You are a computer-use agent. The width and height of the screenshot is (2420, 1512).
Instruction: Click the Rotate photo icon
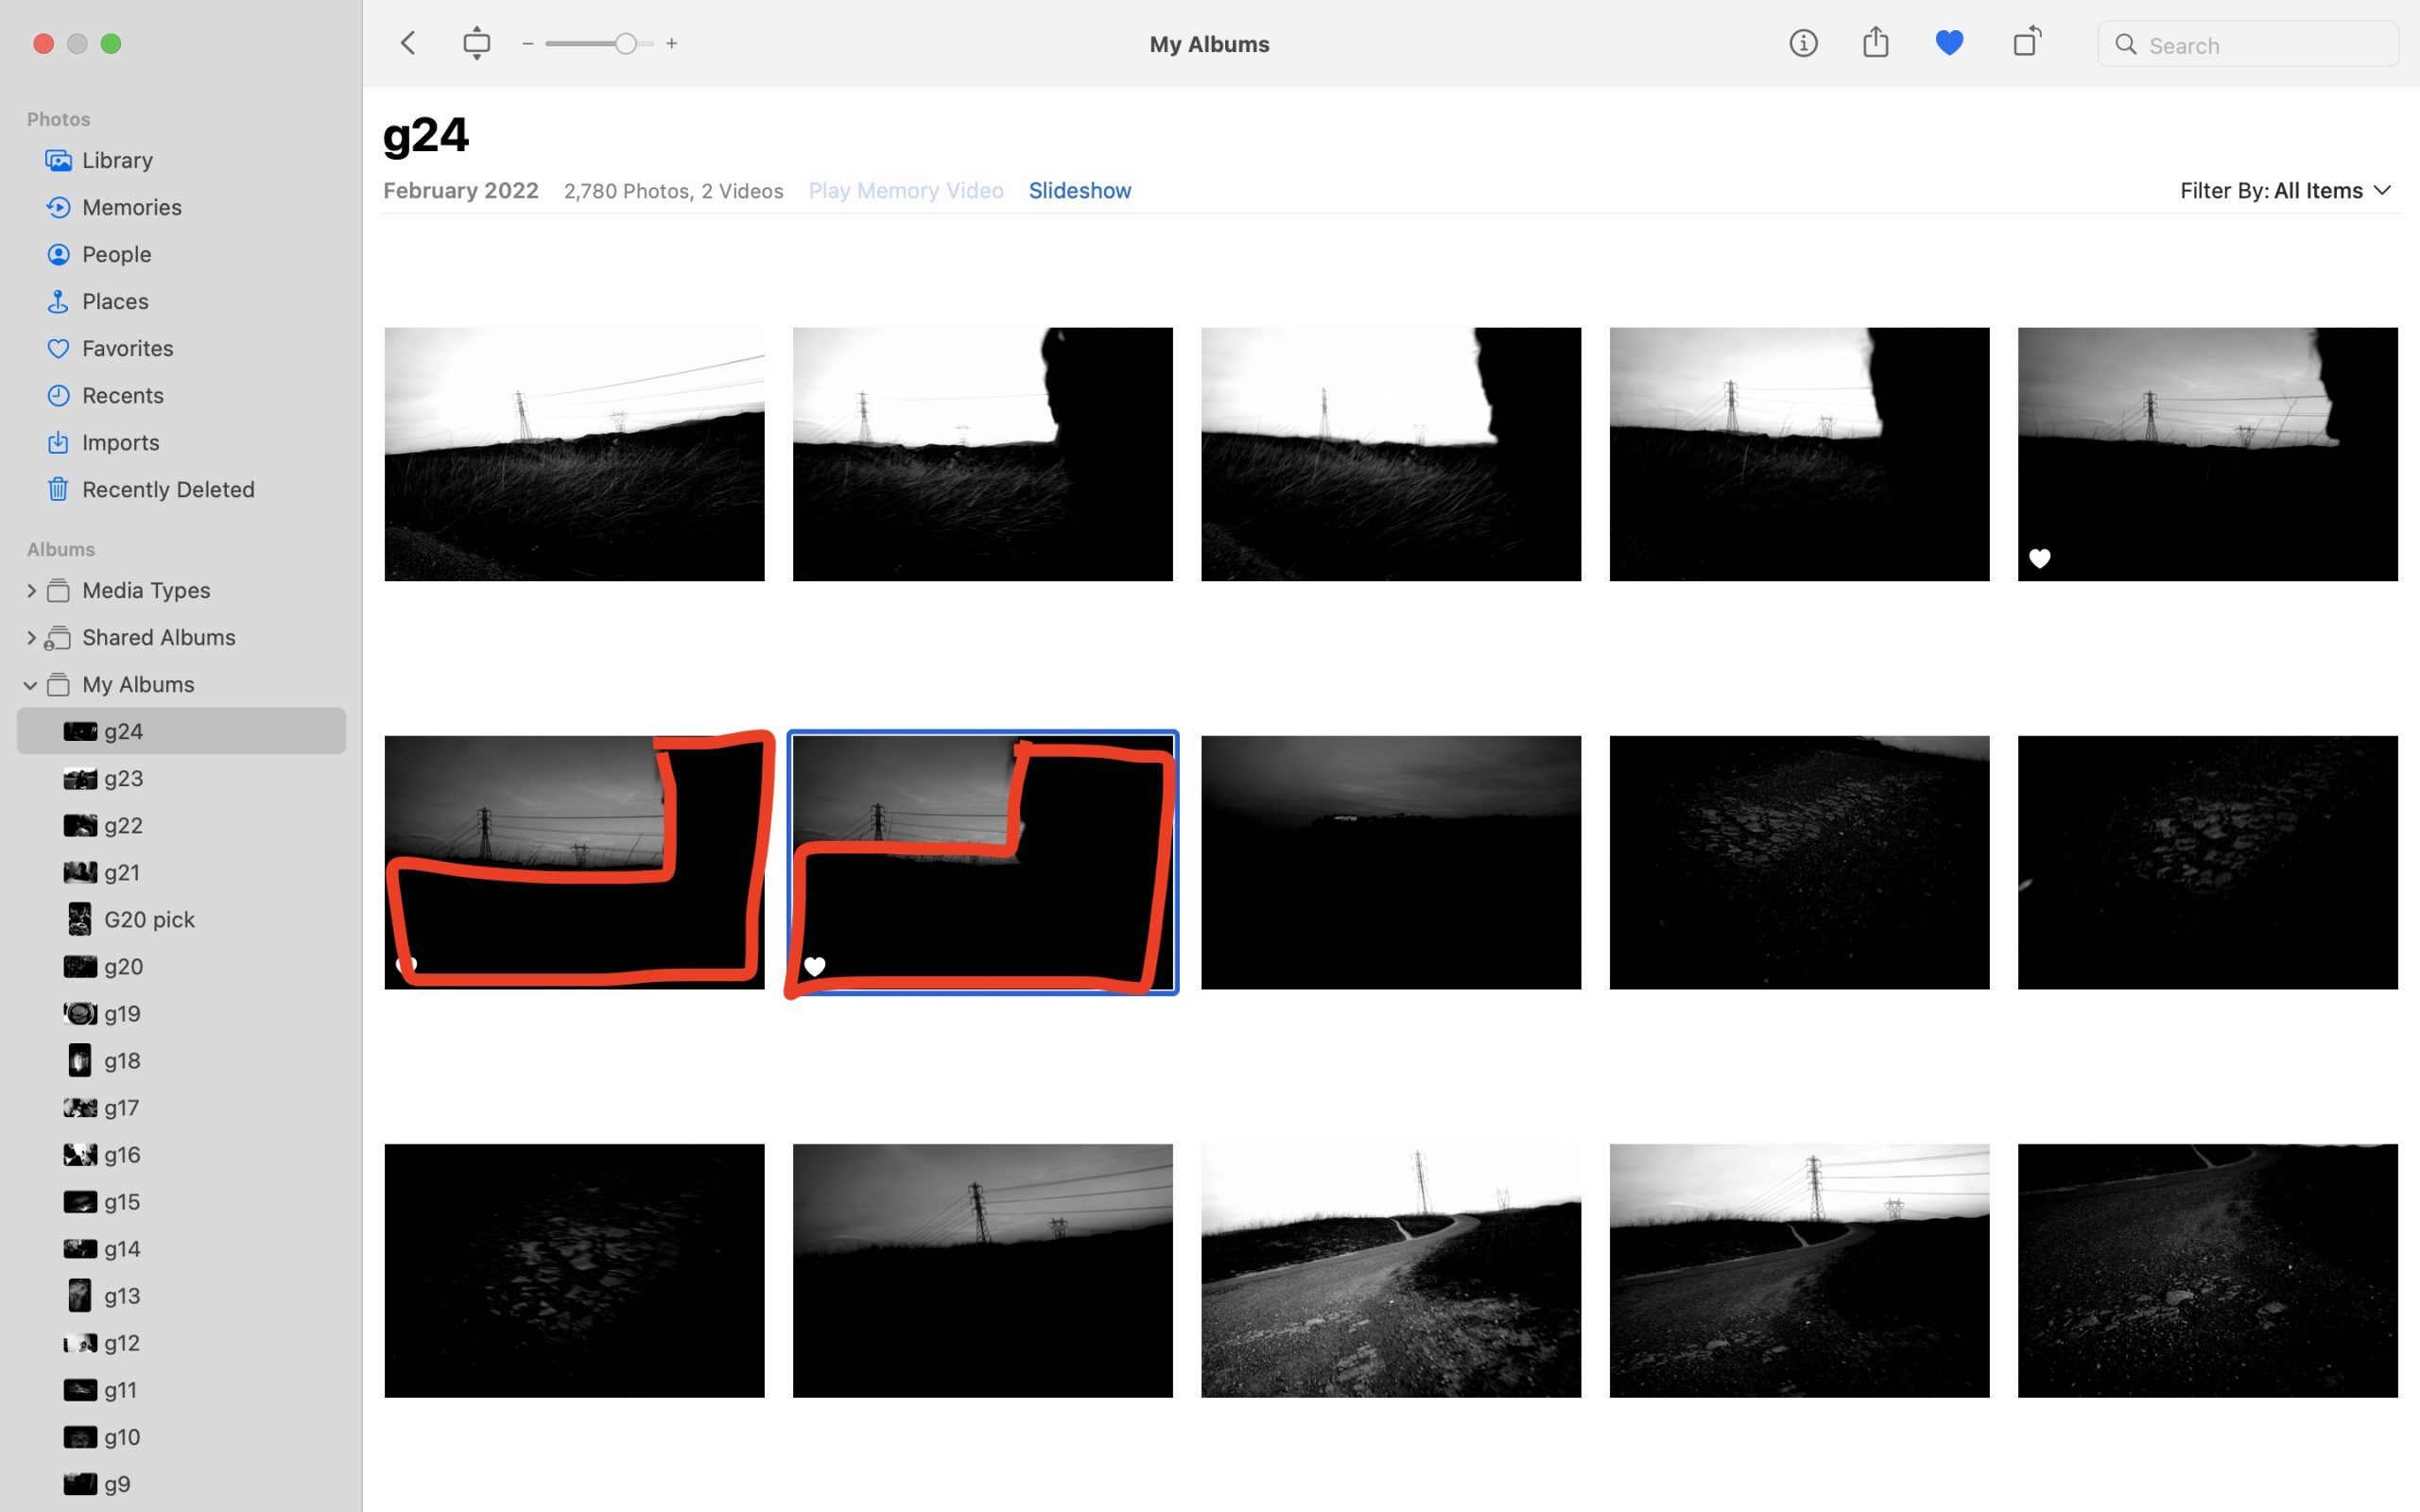click(x=2026, y=43)
